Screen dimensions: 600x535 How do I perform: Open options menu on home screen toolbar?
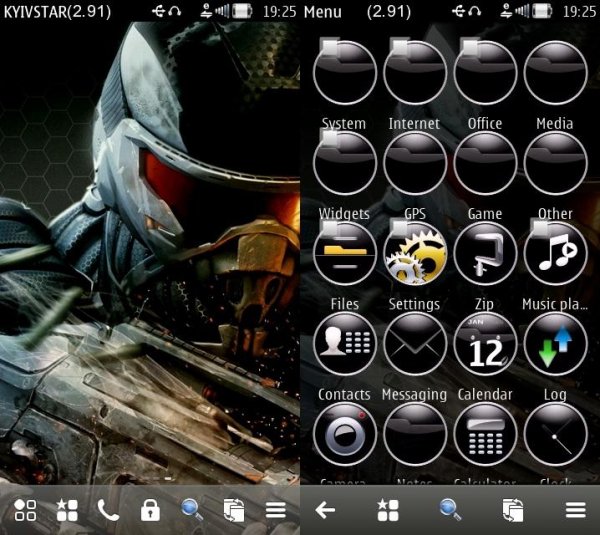pyautogui.click(x=276, y=510)
